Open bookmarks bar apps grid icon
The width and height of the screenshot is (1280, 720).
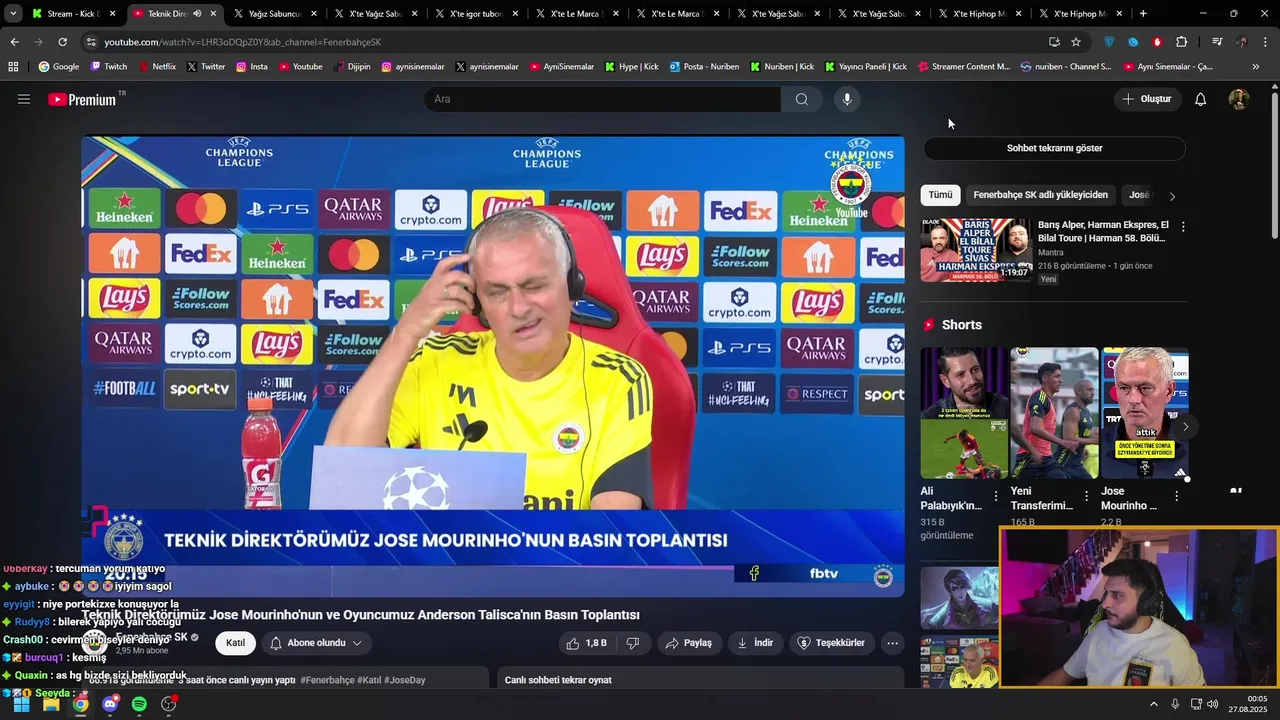coord(13,66)
